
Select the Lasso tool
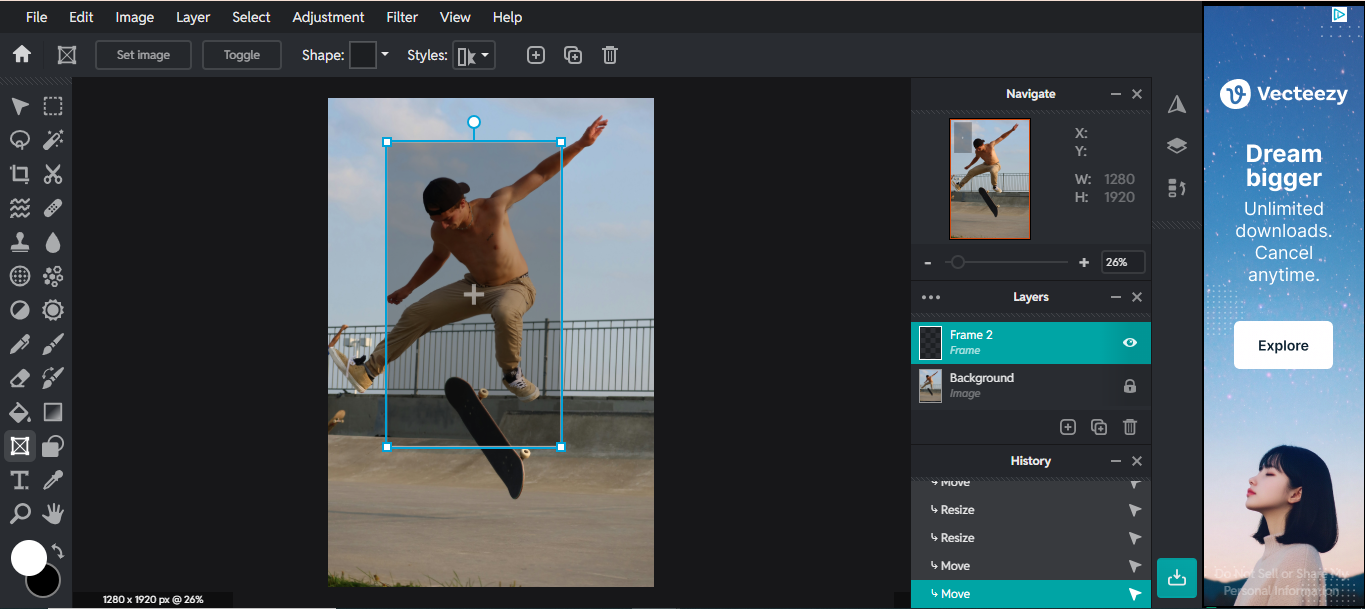(20, 140)
